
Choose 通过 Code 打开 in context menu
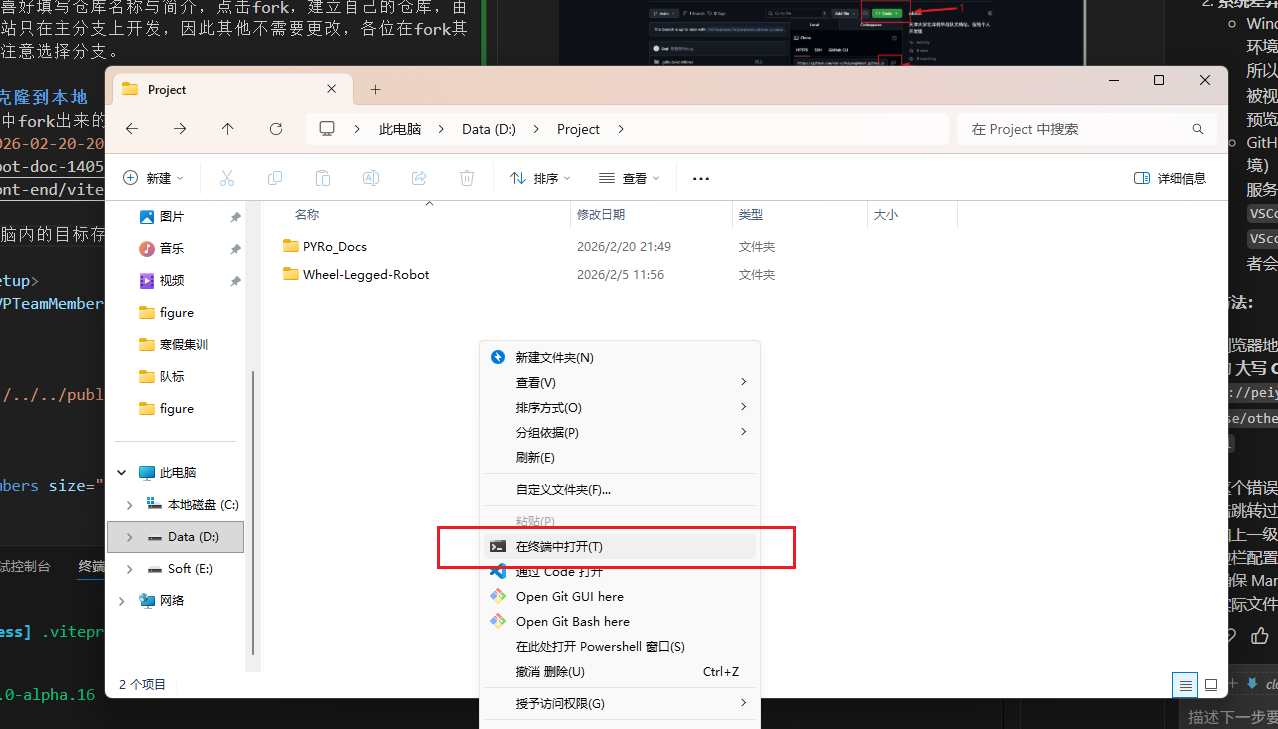point(620,571)
